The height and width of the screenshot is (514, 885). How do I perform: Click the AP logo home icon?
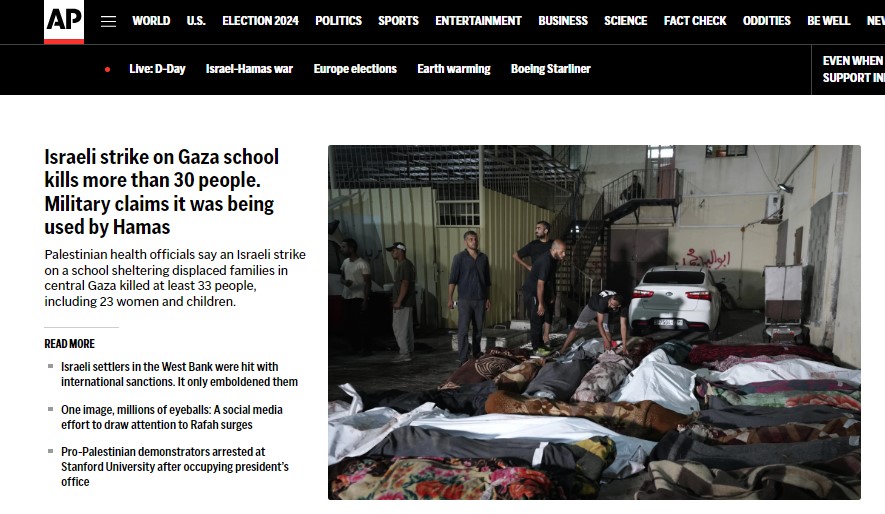(x=64, y=21)
